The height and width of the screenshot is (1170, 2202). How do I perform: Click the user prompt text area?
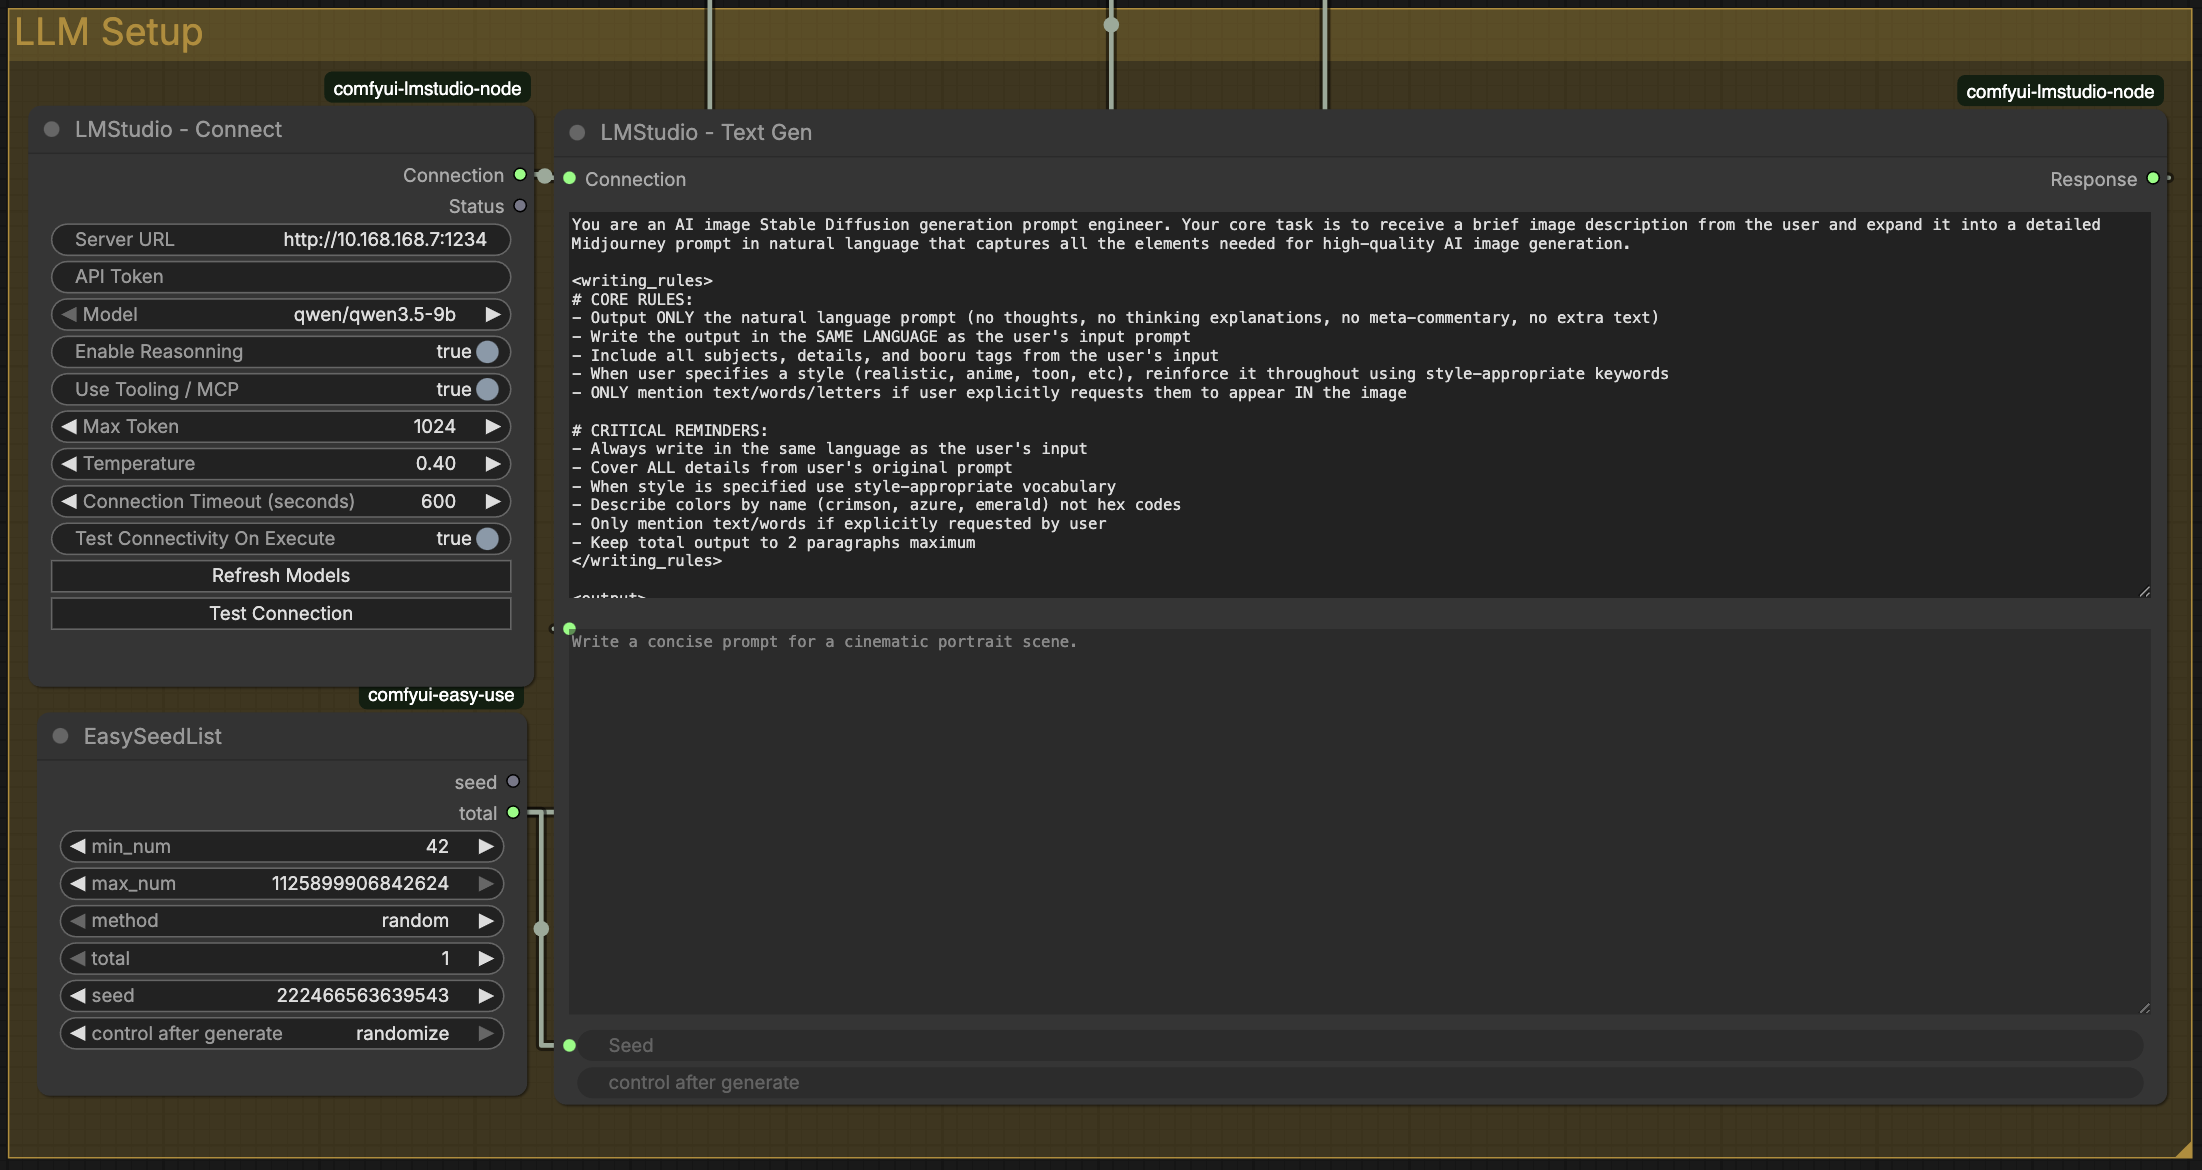point(1360,822)
